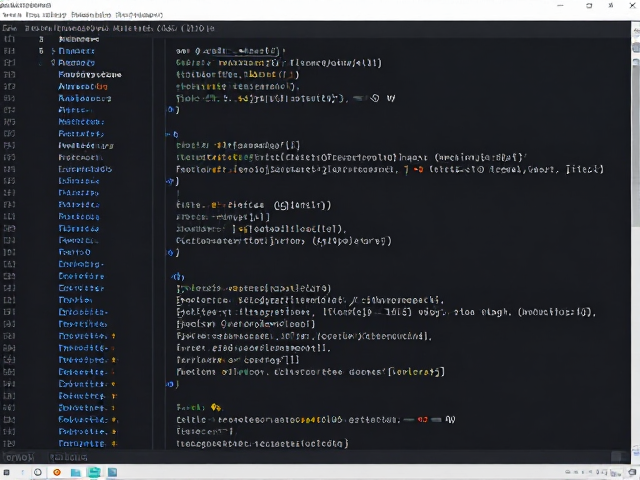
Task: Open the leftmost menu in the menu bar
Action: point(12,15)
